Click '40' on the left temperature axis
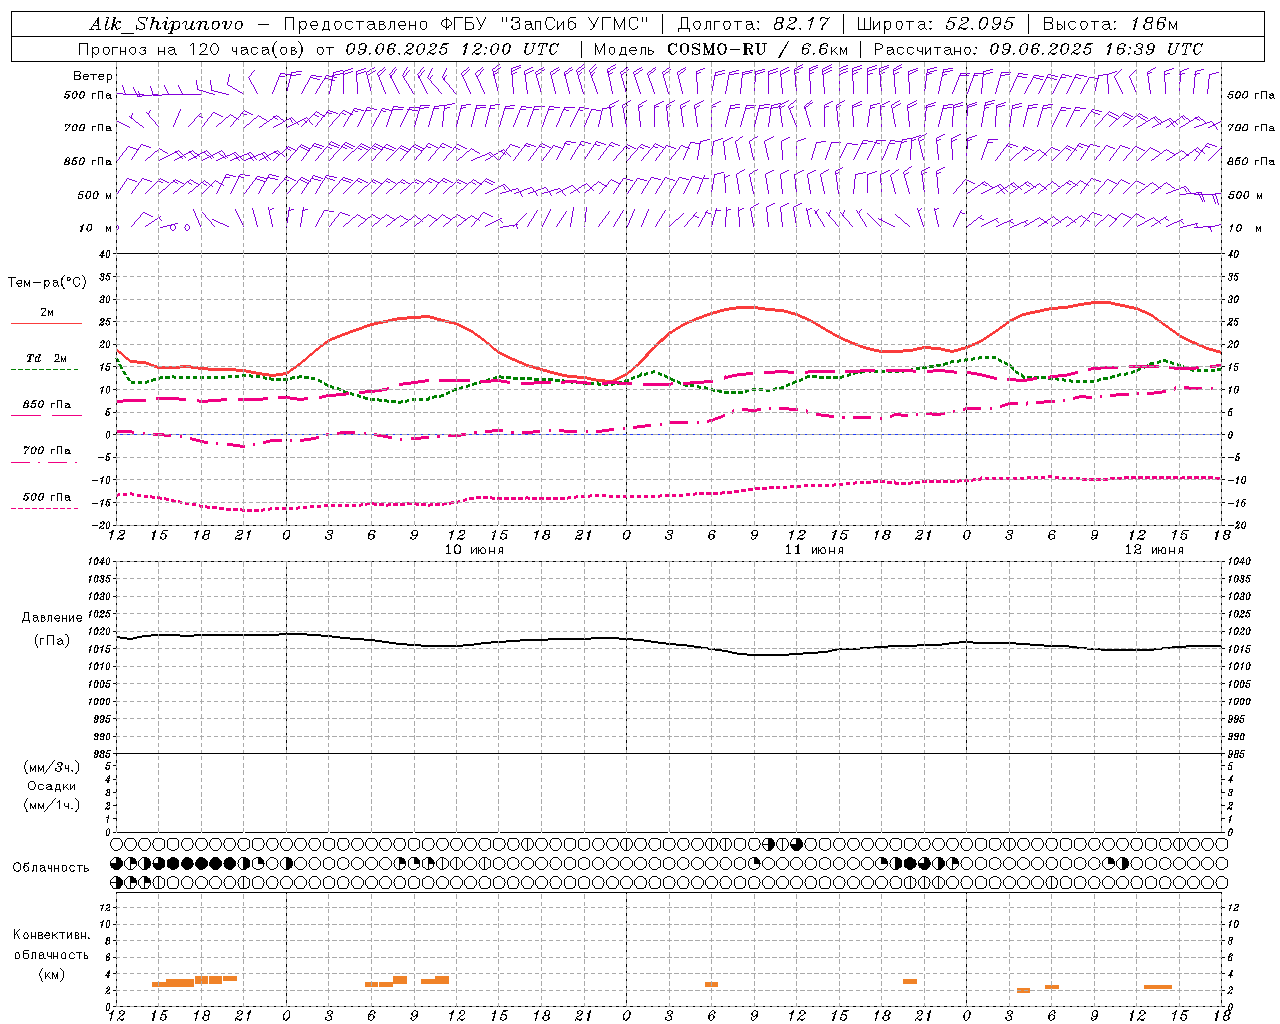The height and width of the screenshot is (1024, 1280). 104,254
